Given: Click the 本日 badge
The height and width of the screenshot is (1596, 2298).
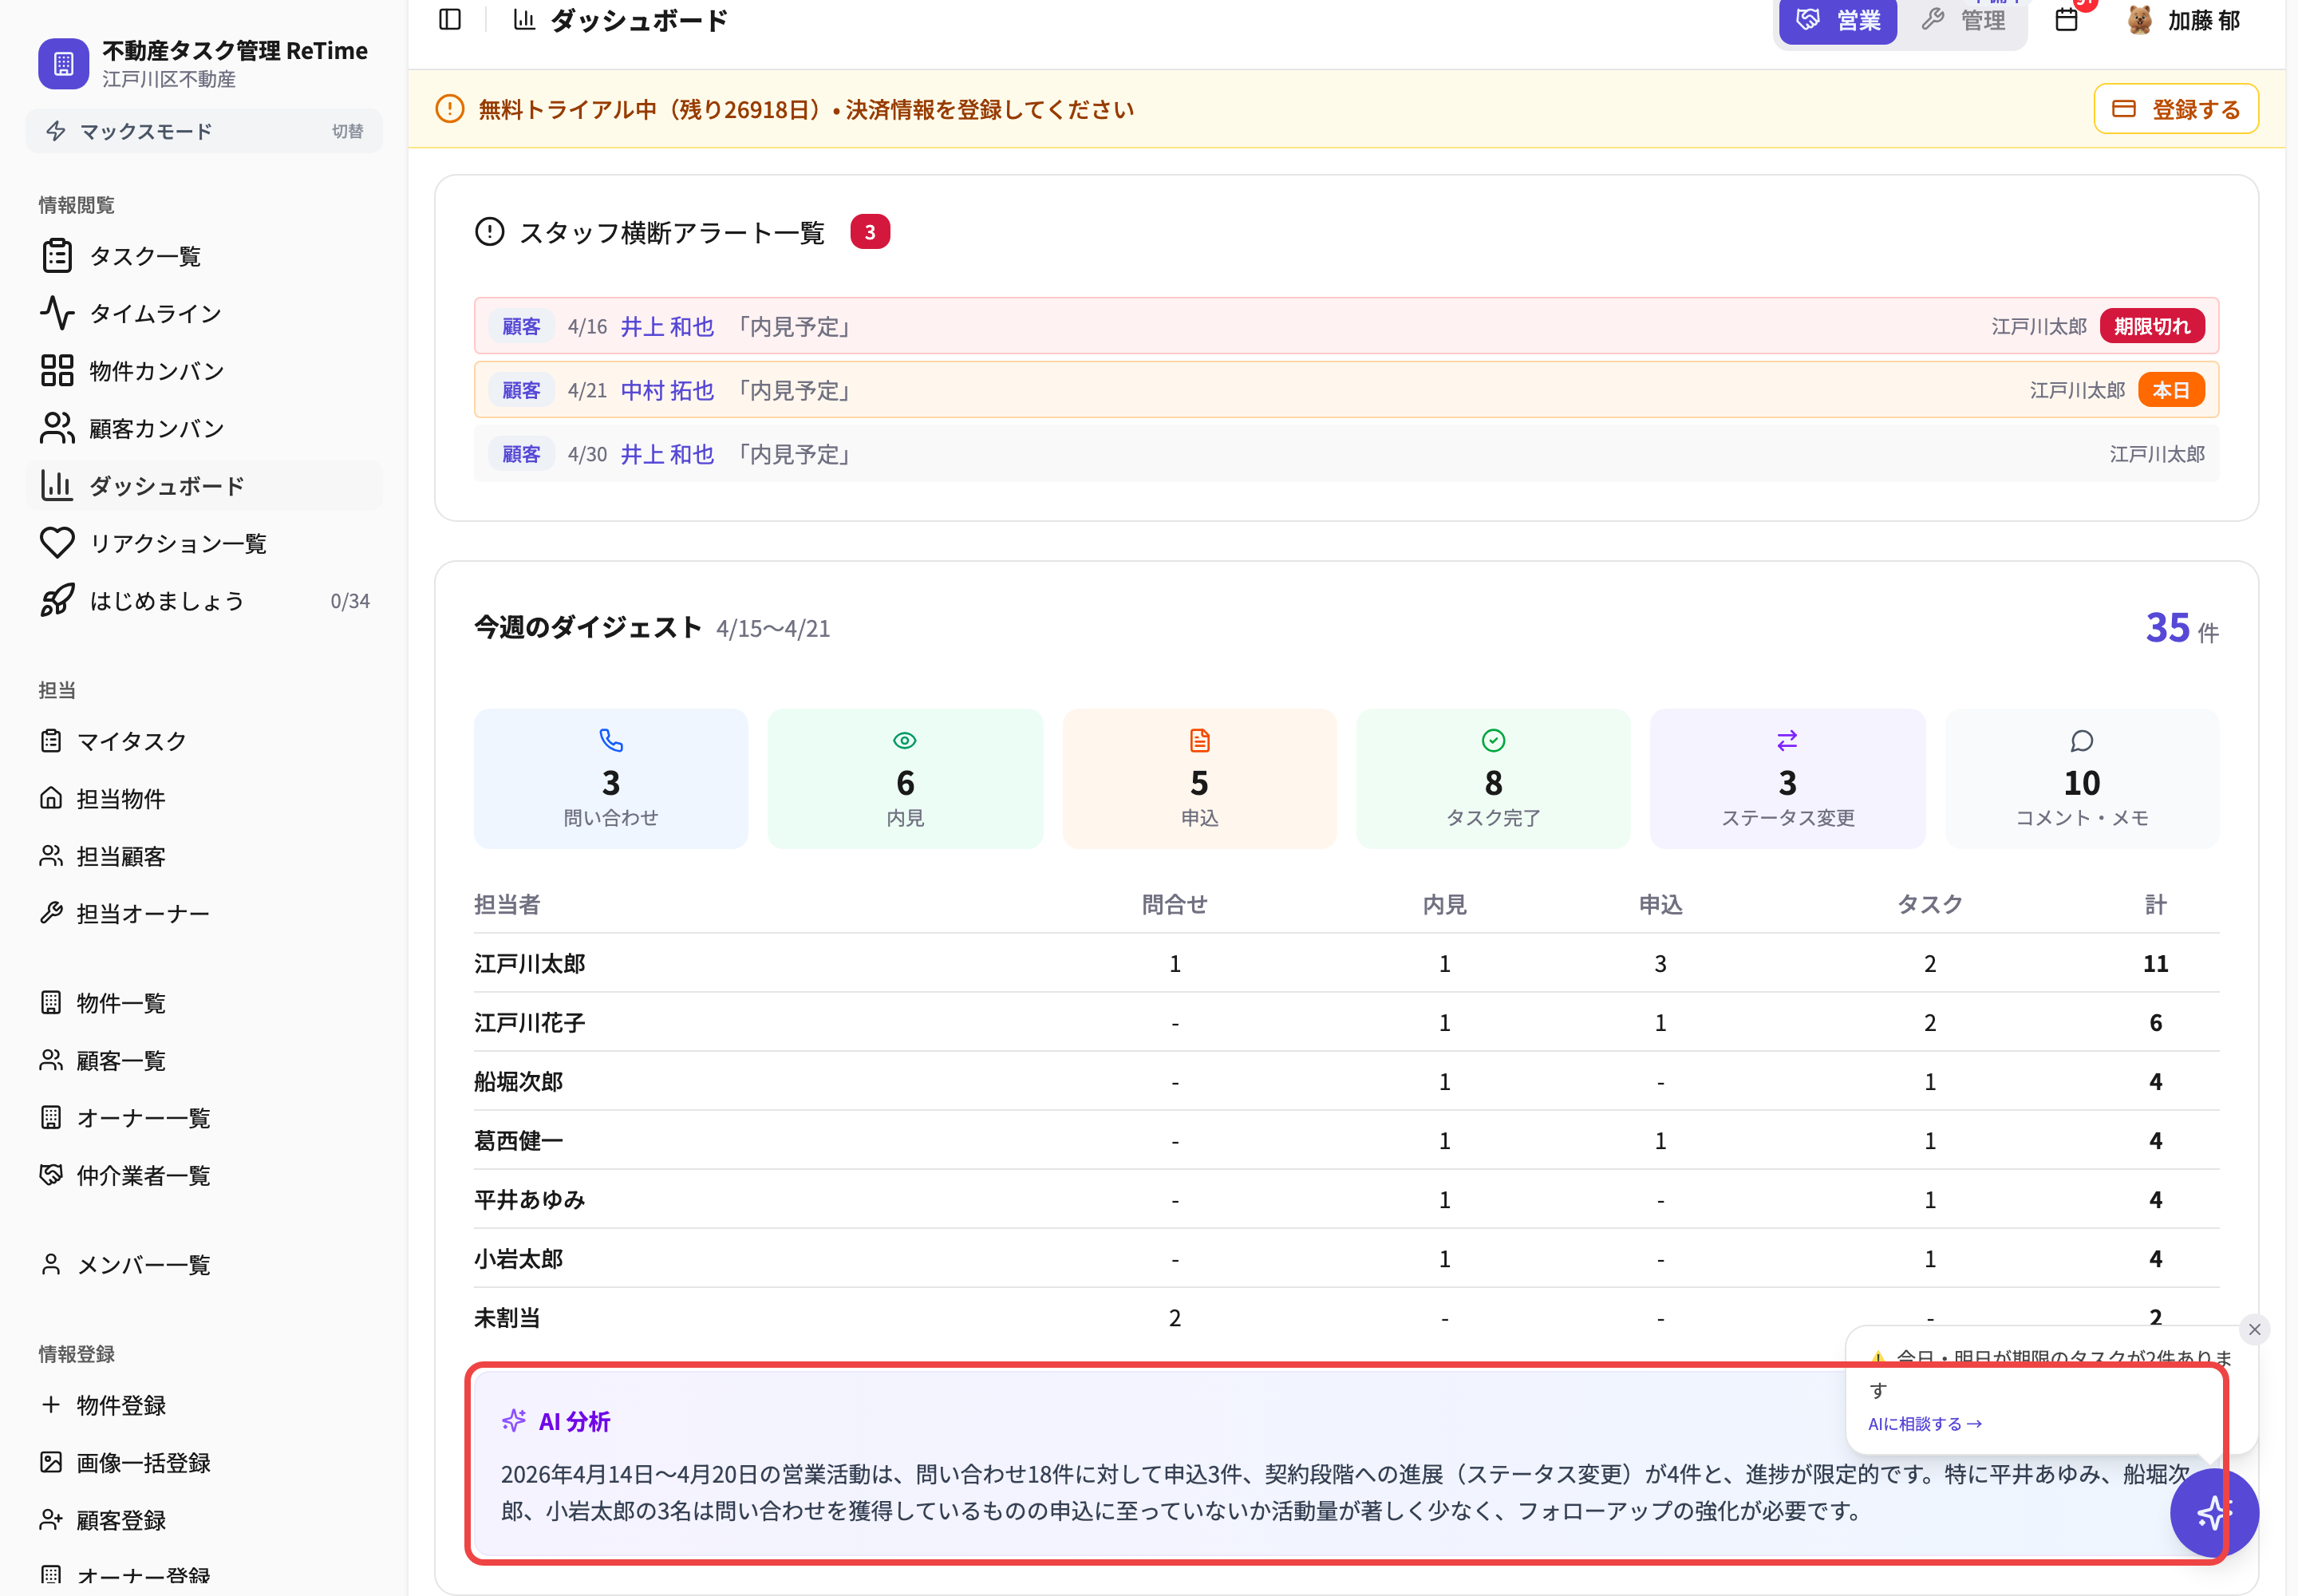Looking at the screenshot, I should [2171, 390].
